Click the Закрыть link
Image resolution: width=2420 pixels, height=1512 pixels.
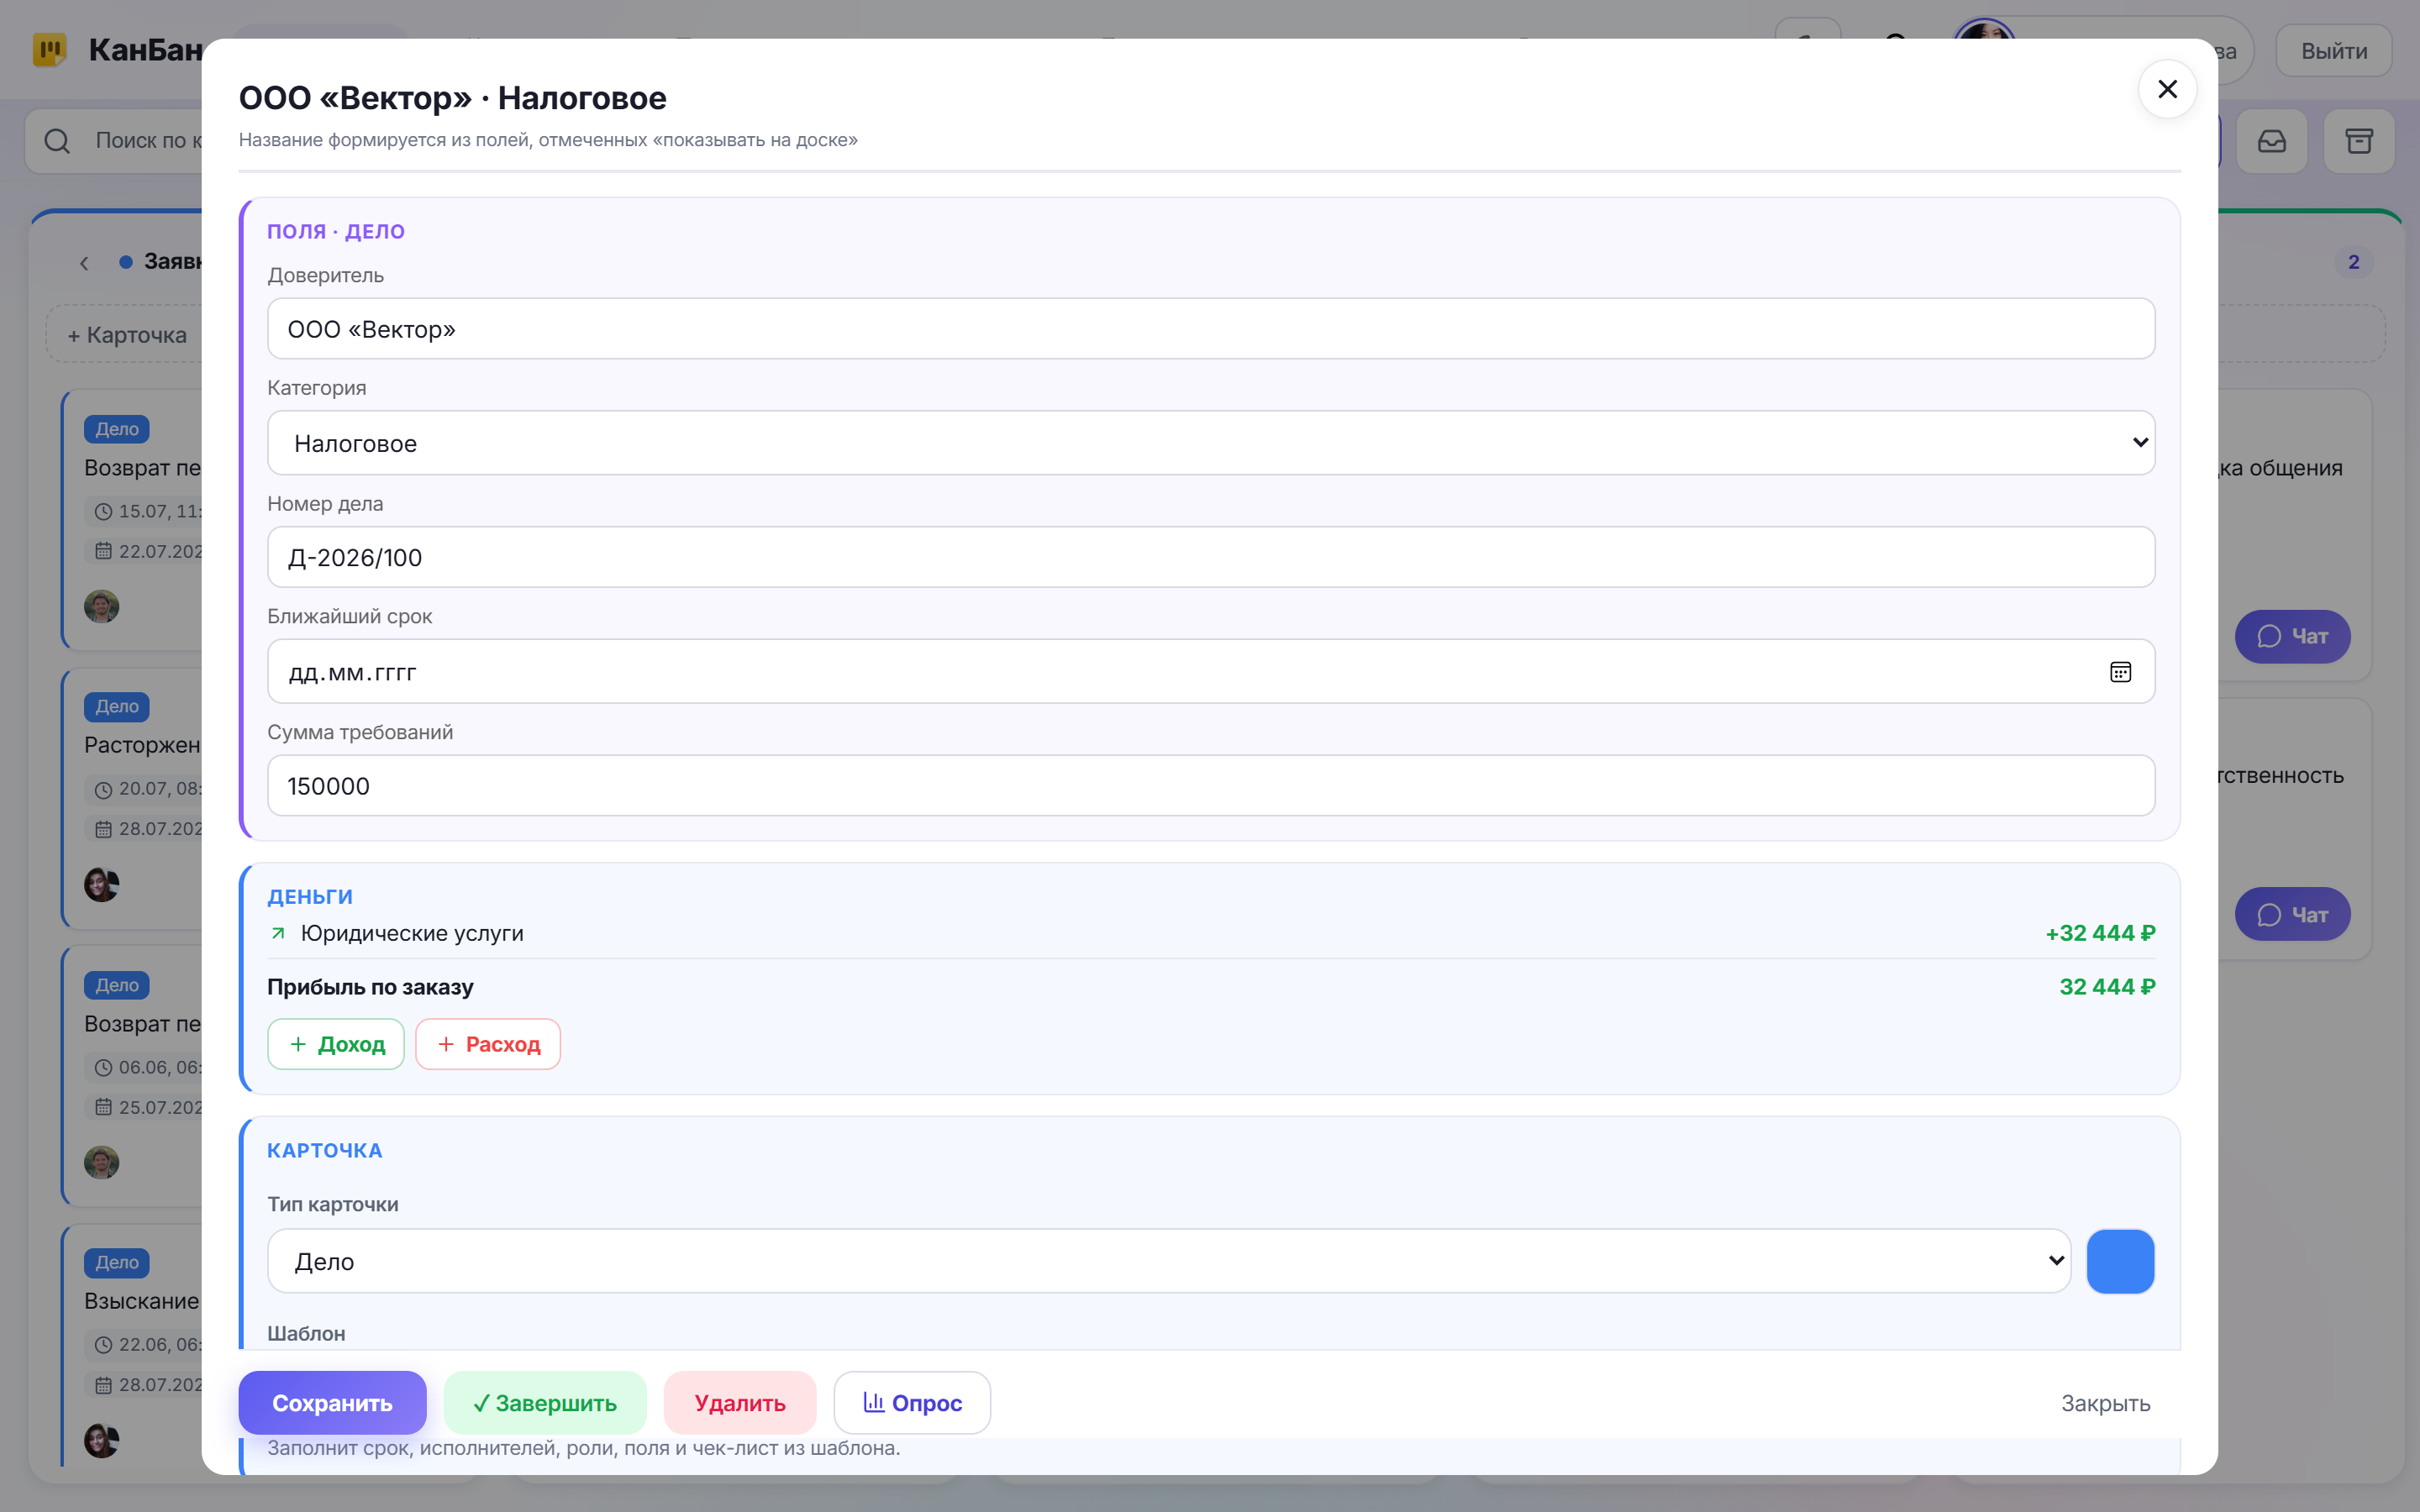2105,1403
